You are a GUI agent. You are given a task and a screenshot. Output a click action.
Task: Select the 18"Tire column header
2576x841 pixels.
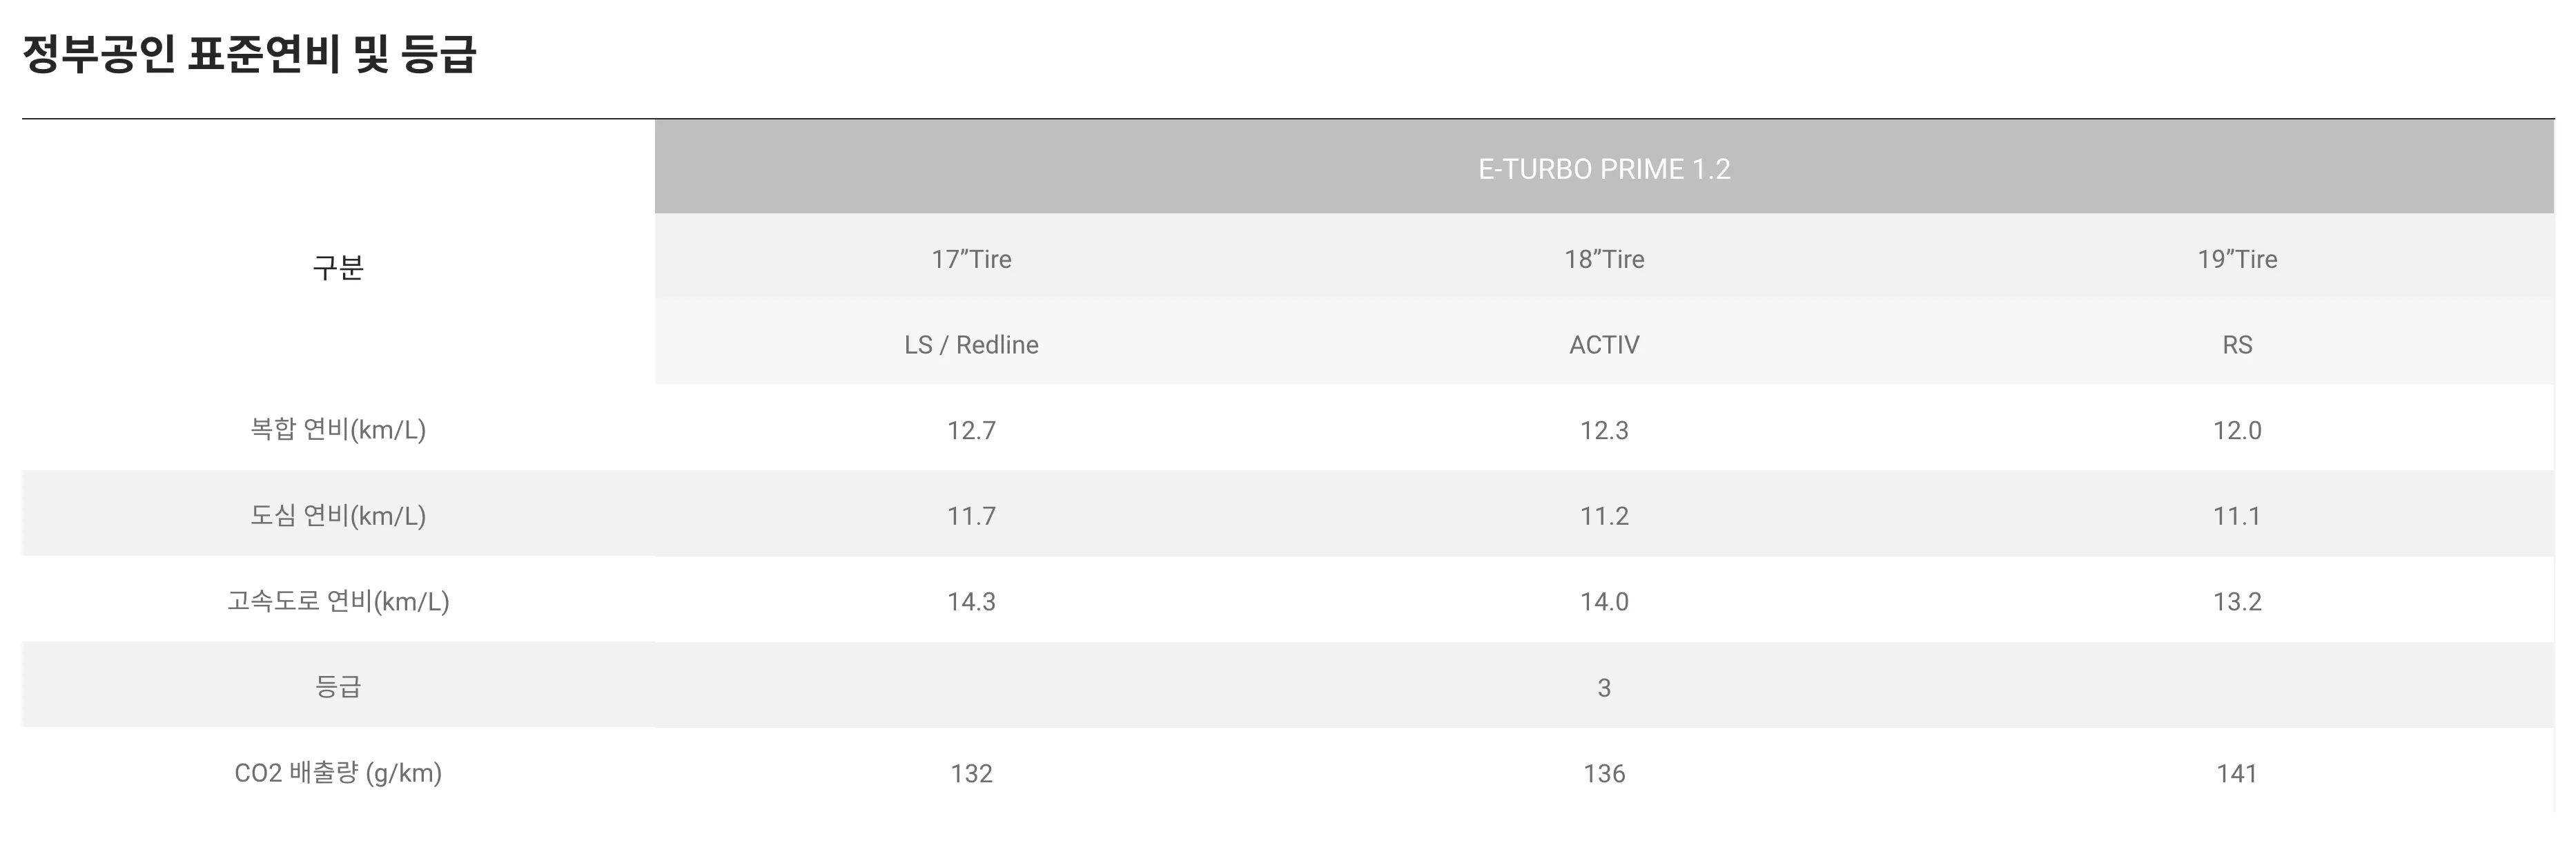(x=1604, y=259)
